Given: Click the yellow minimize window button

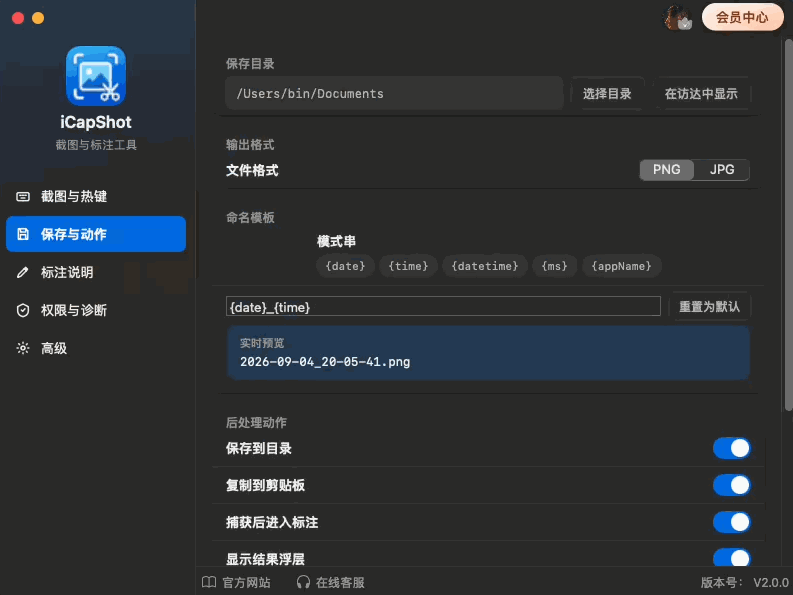Looking at the screenshot, I should [x=38, y=18].
